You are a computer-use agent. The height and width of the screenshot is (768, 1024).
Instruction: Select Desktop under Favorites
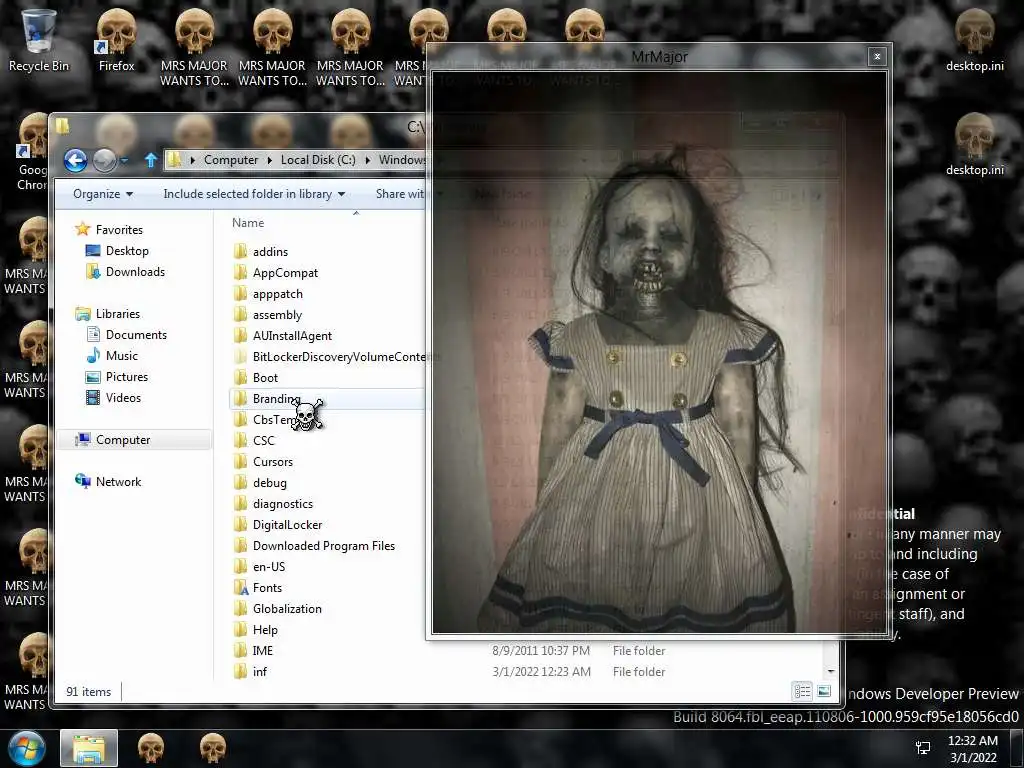click(x=117, y=251)
